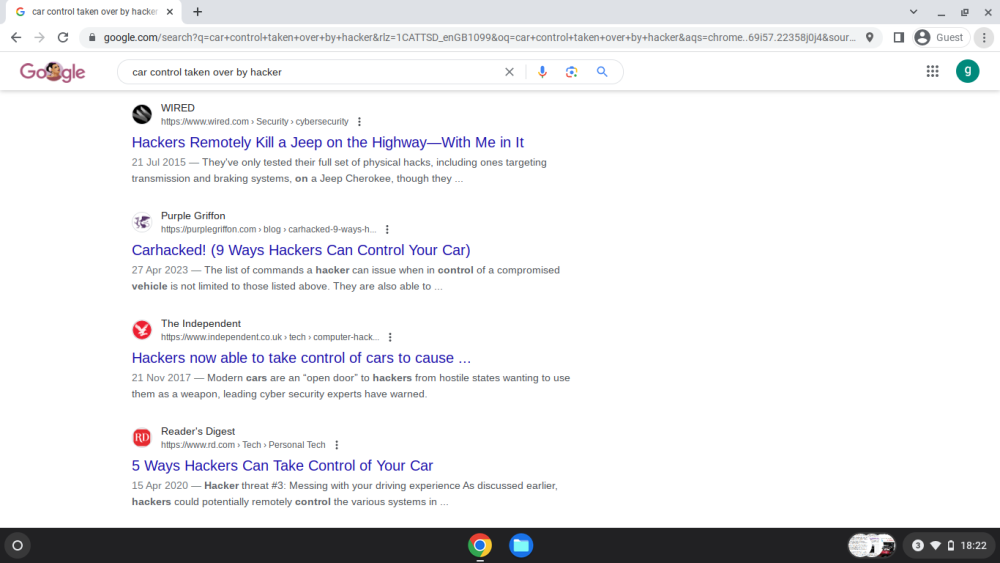The image size is (1000, 563).
Task: Click the Purple Griffon source name
Action: (x=193, y=216)
